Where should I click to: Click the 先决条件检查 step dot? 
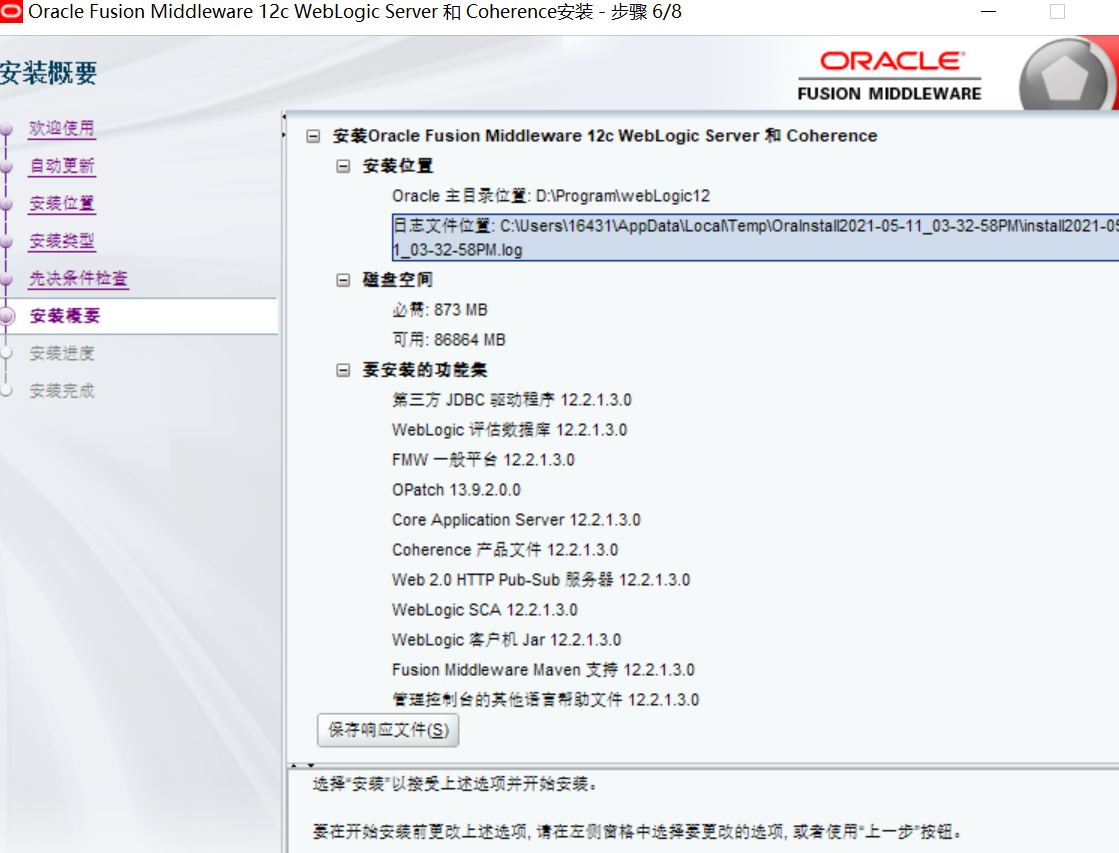tap(6, 279)
